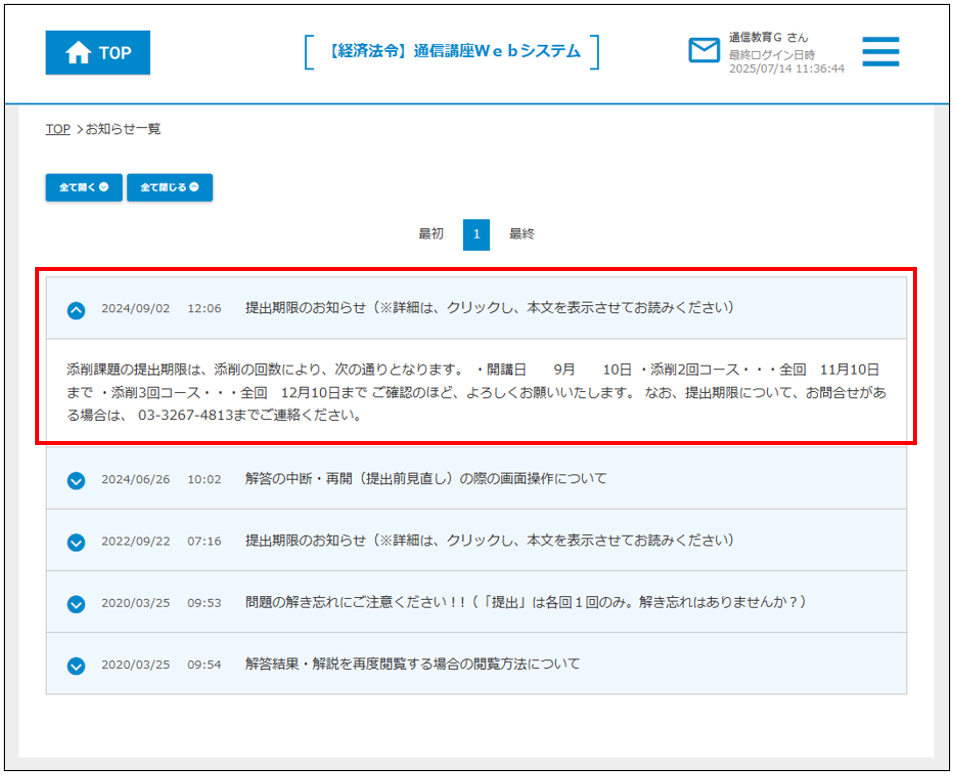
Task: Click the 【経済法令】通信講座Webシステム title
Action: 452,51
